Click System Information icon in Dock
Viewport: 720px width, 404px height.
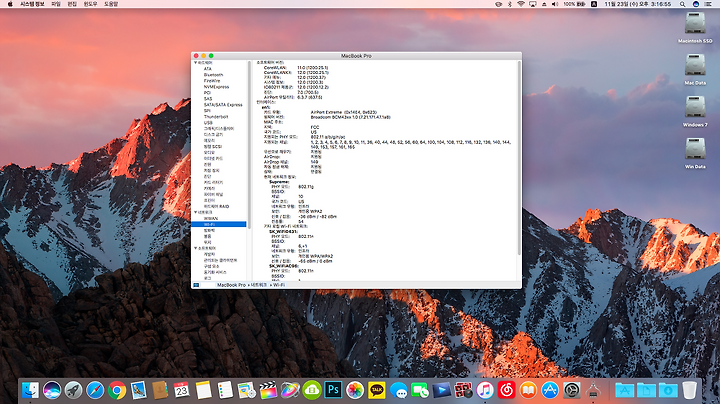(x=594, y=390)
